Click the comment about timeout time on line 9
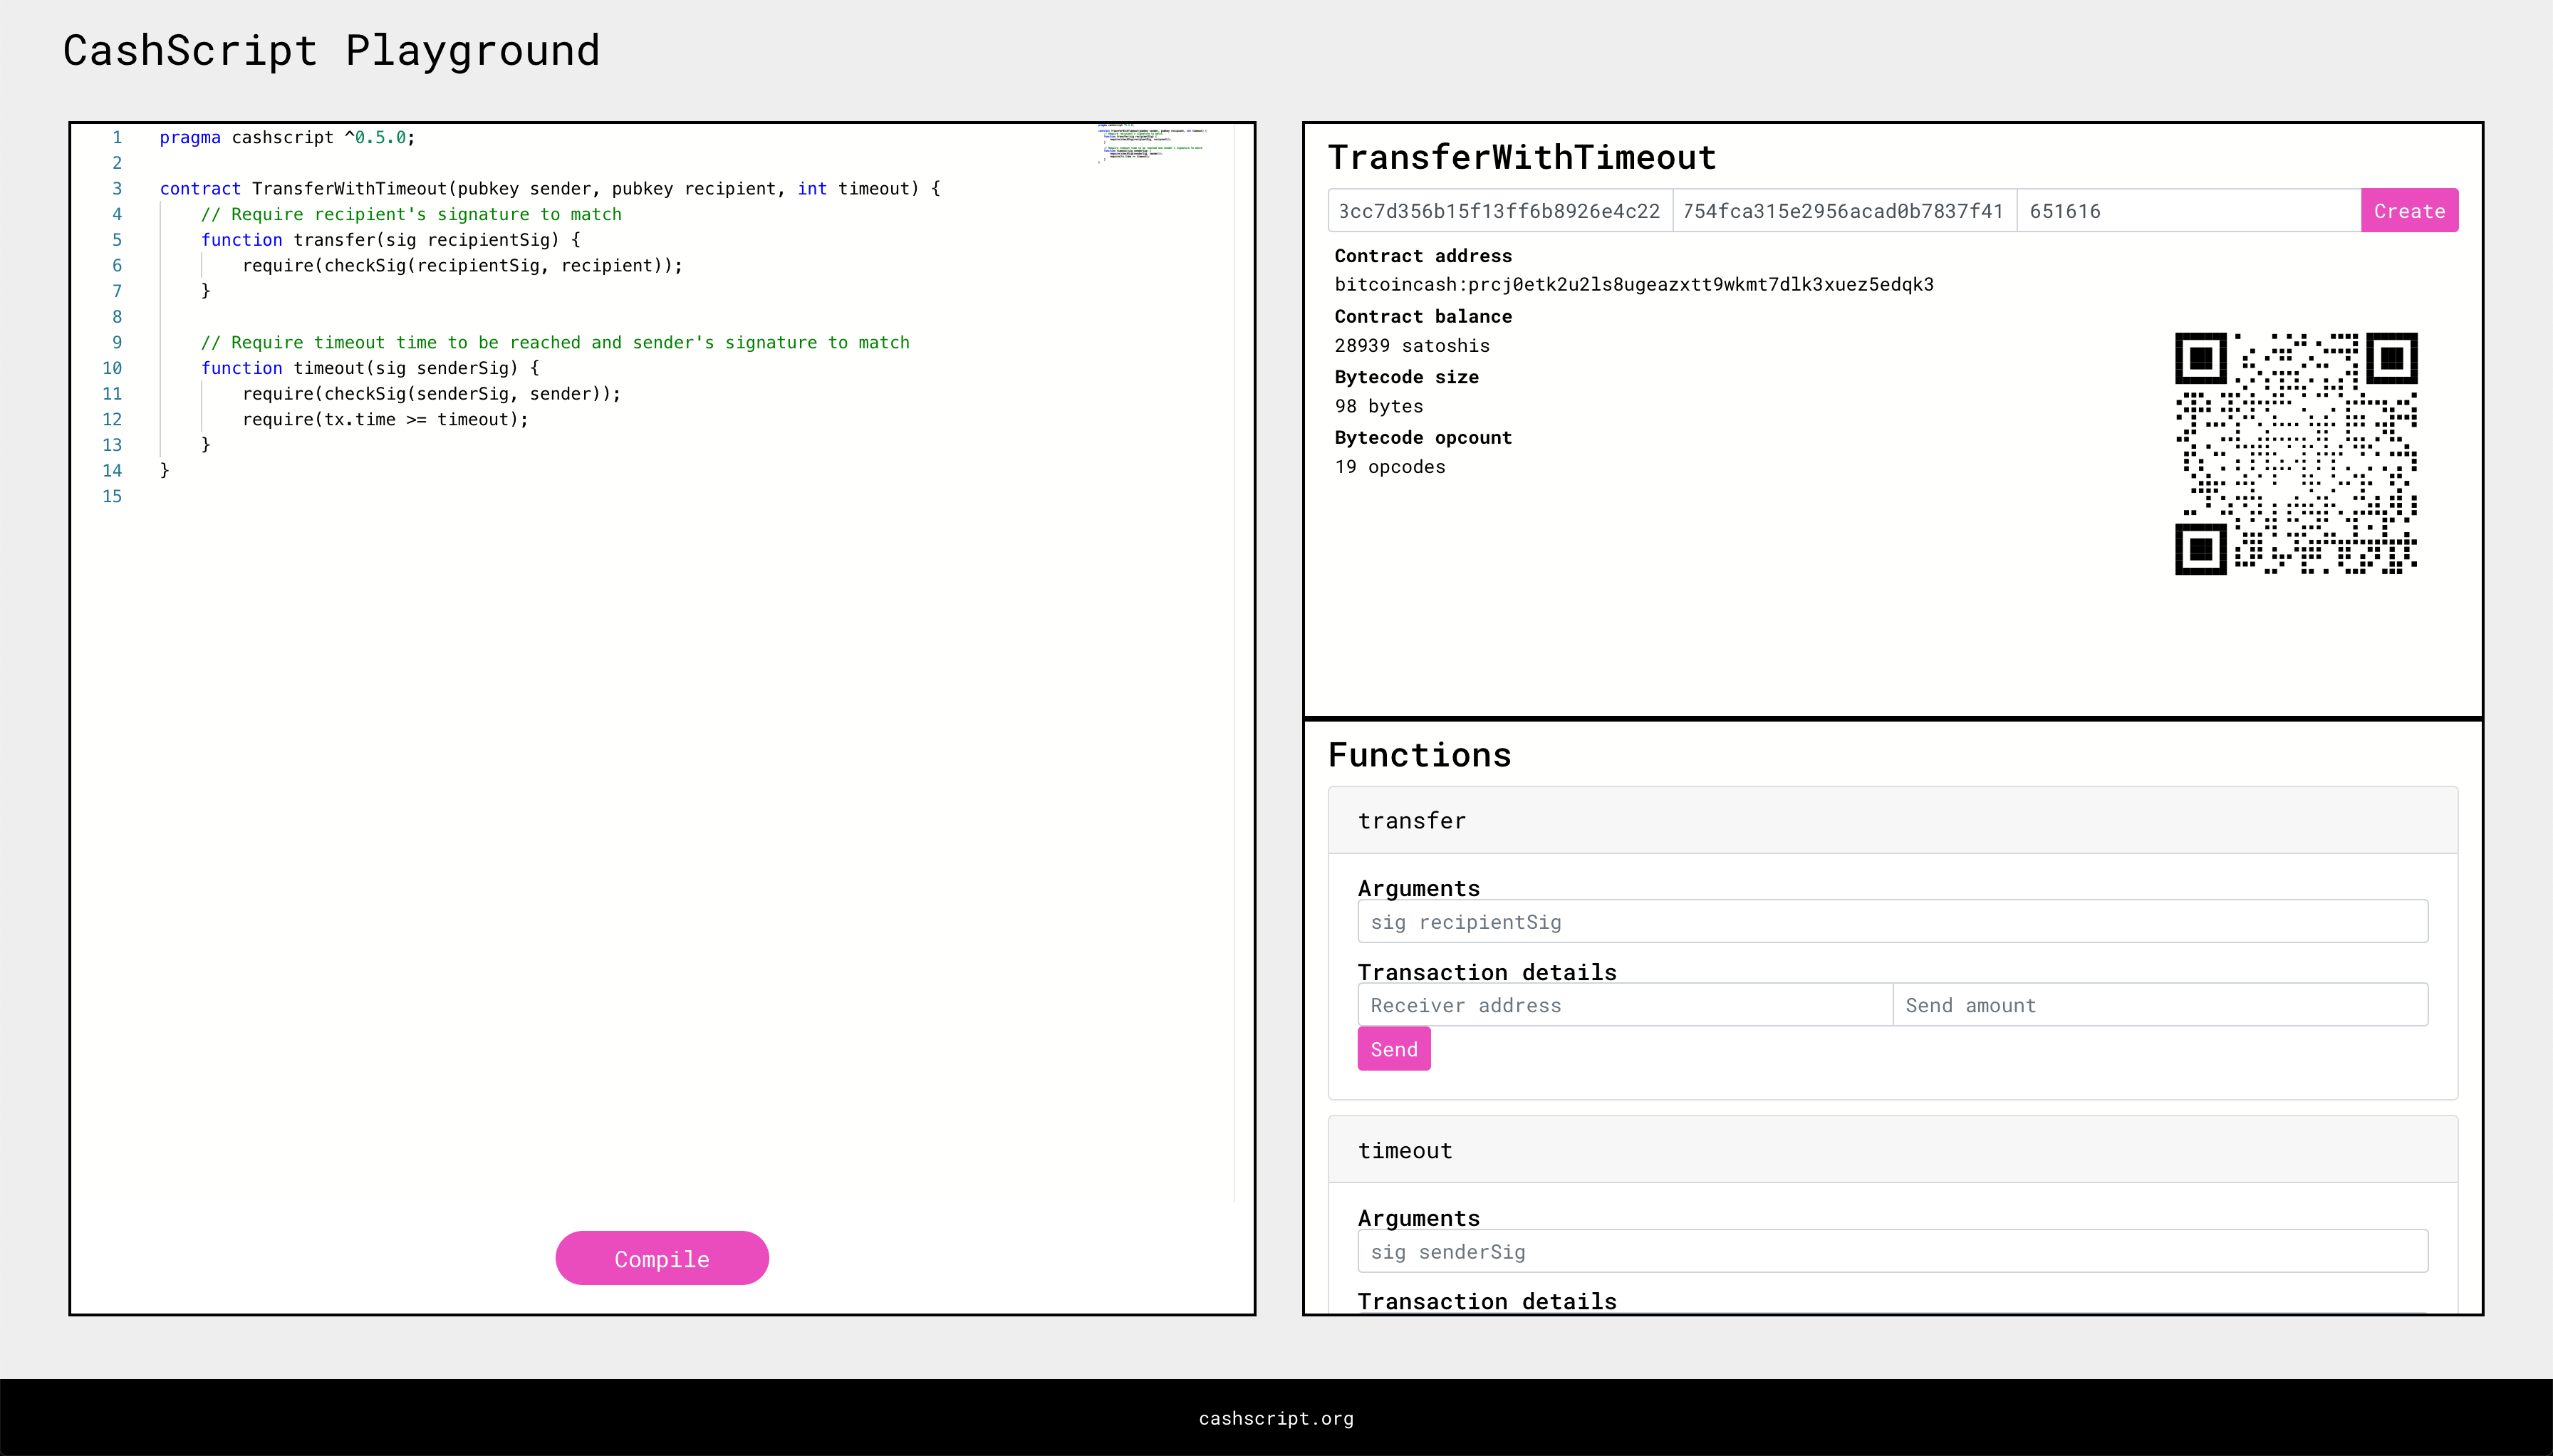The image size is (2553, 1456). [555, 342]
